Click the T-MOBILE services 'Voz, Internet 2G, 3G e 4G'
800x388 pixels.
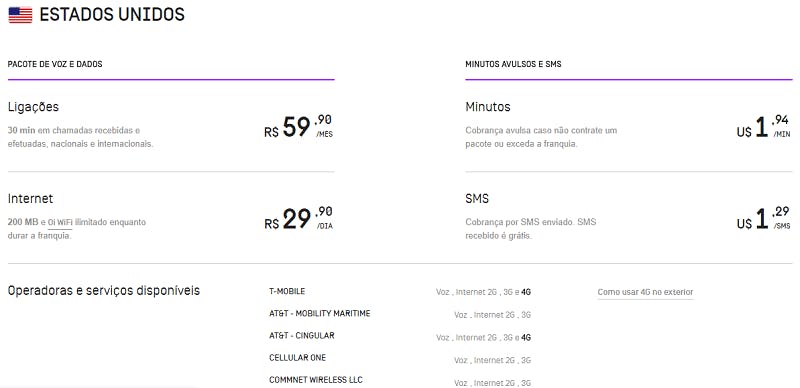pyautogui.click(x=483, y=293)
